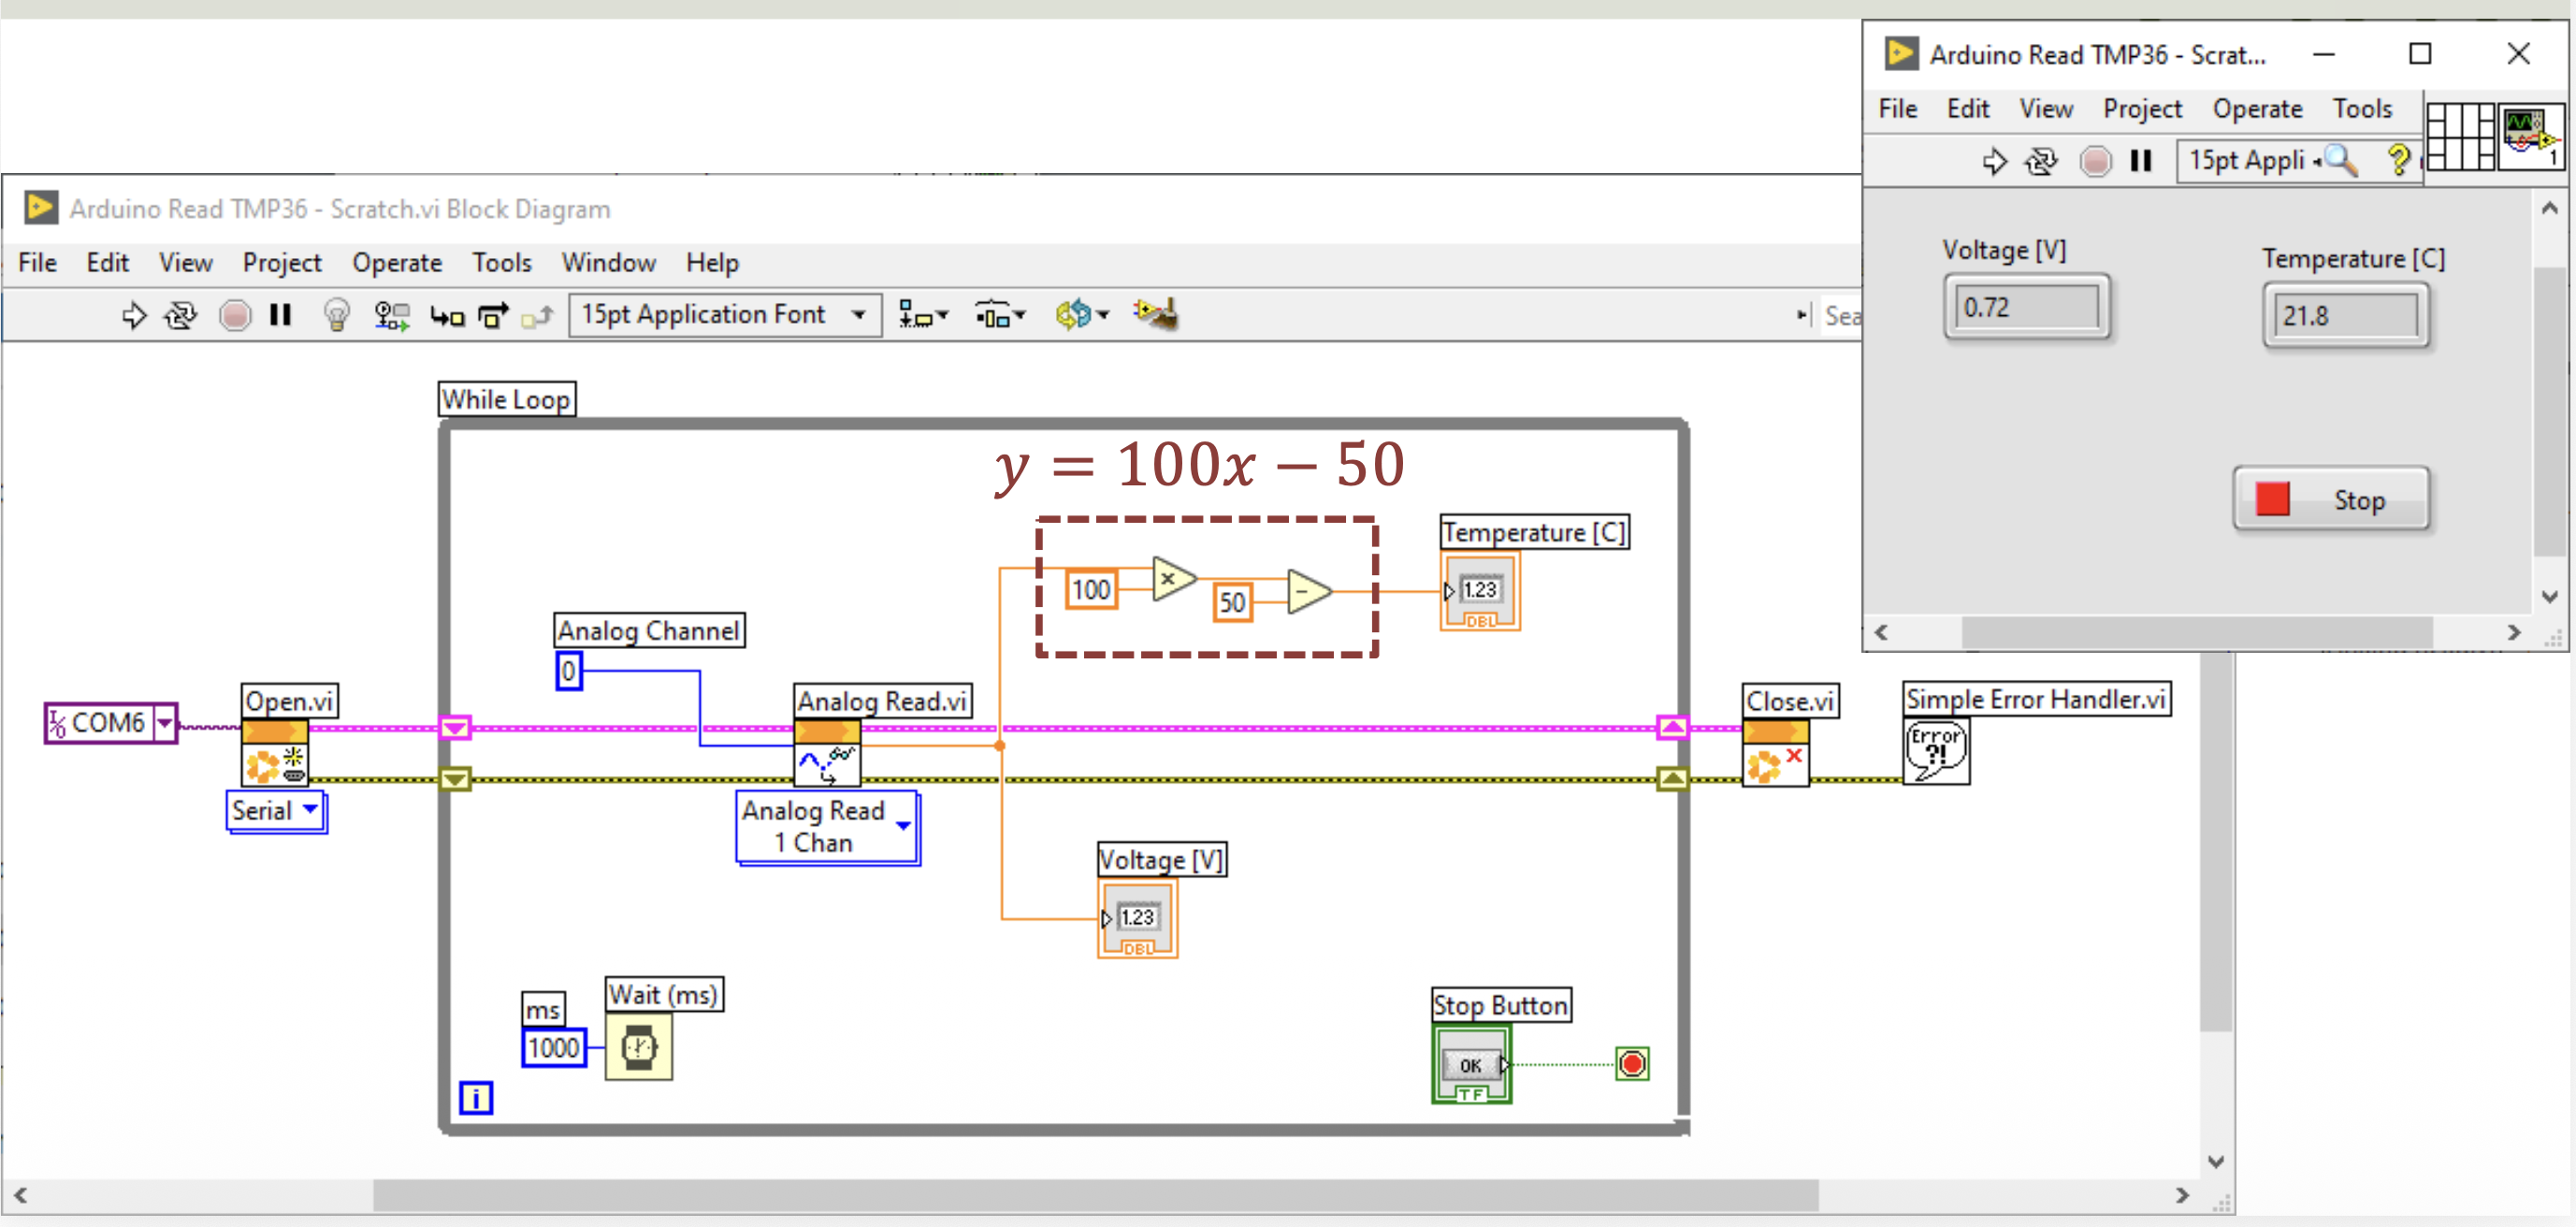Click the error tunnel on loop right edge
This screenshot has height=1227, width=2576.
pyautogui.click(x=1673, y=779)
